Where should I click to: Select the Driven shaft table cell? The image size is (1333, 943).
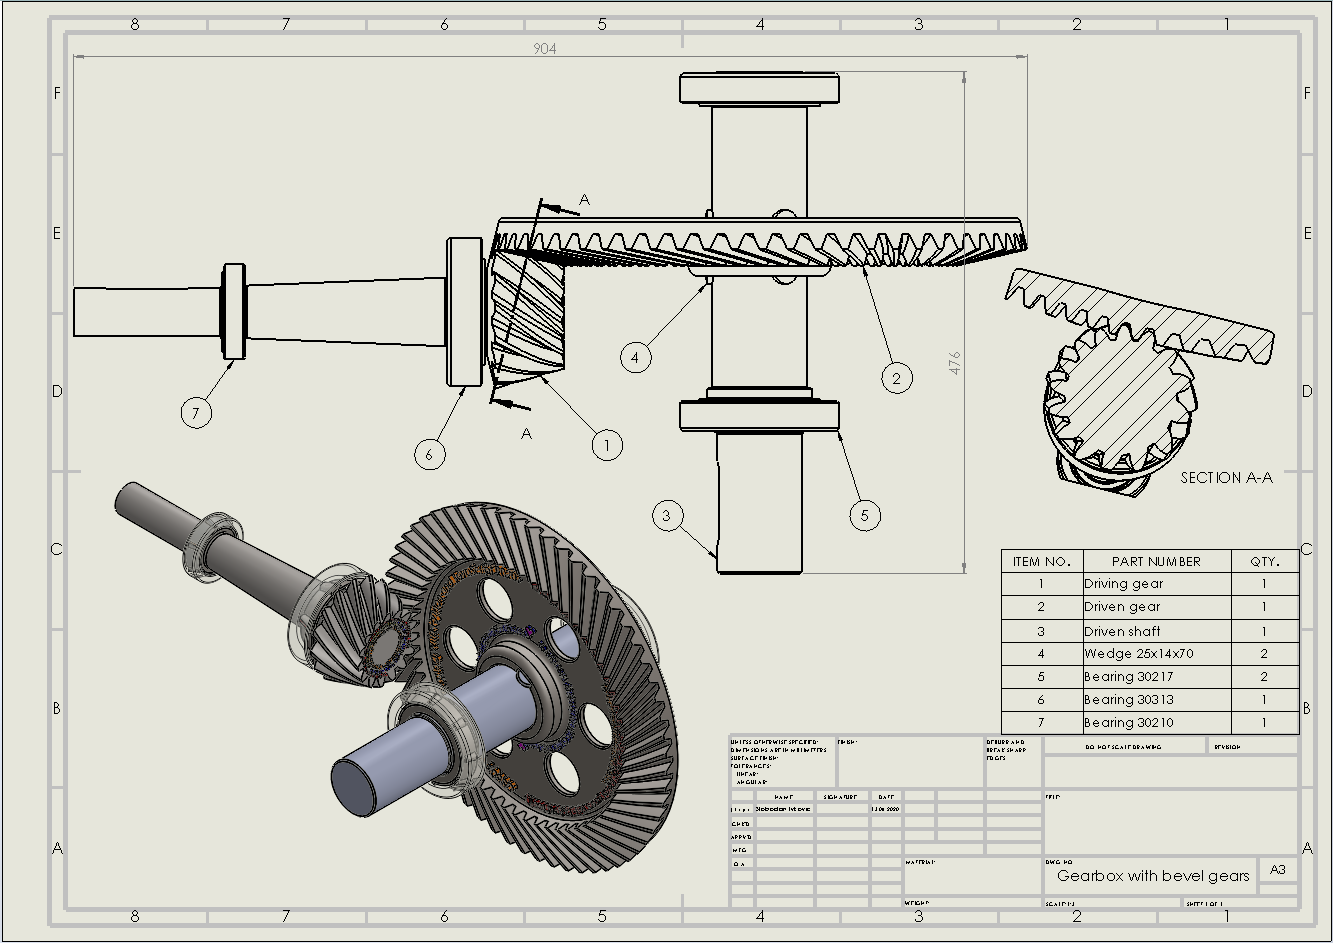click(1156, 631)
